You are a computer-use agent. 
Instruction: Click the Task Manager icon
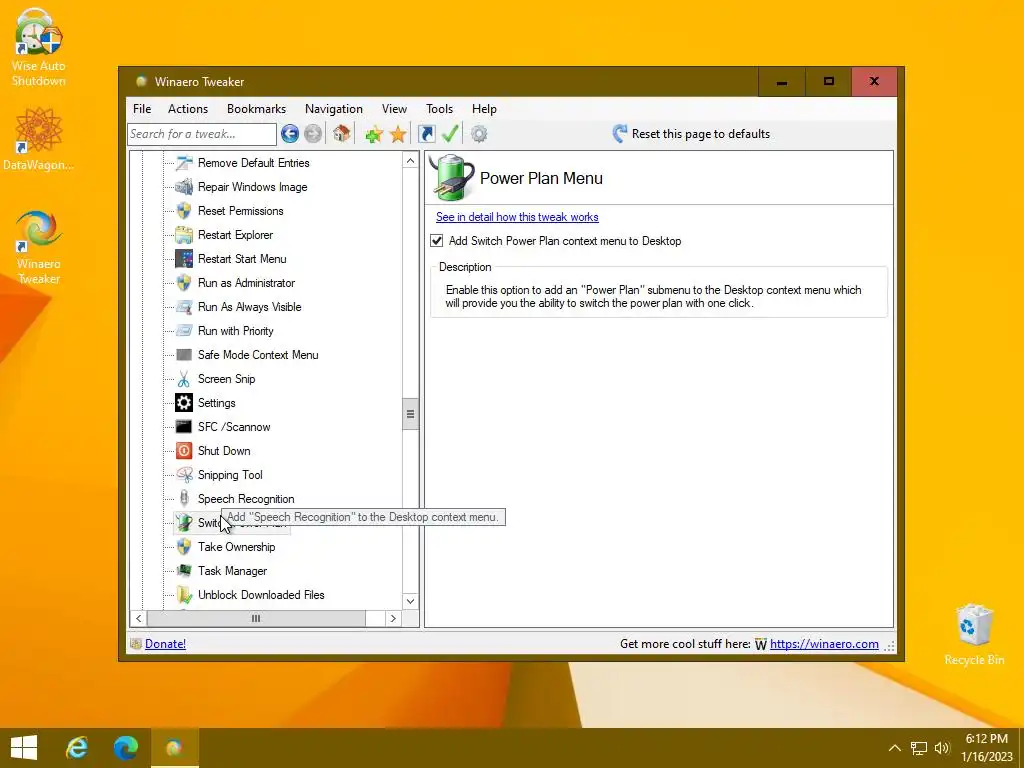point(184,571)
